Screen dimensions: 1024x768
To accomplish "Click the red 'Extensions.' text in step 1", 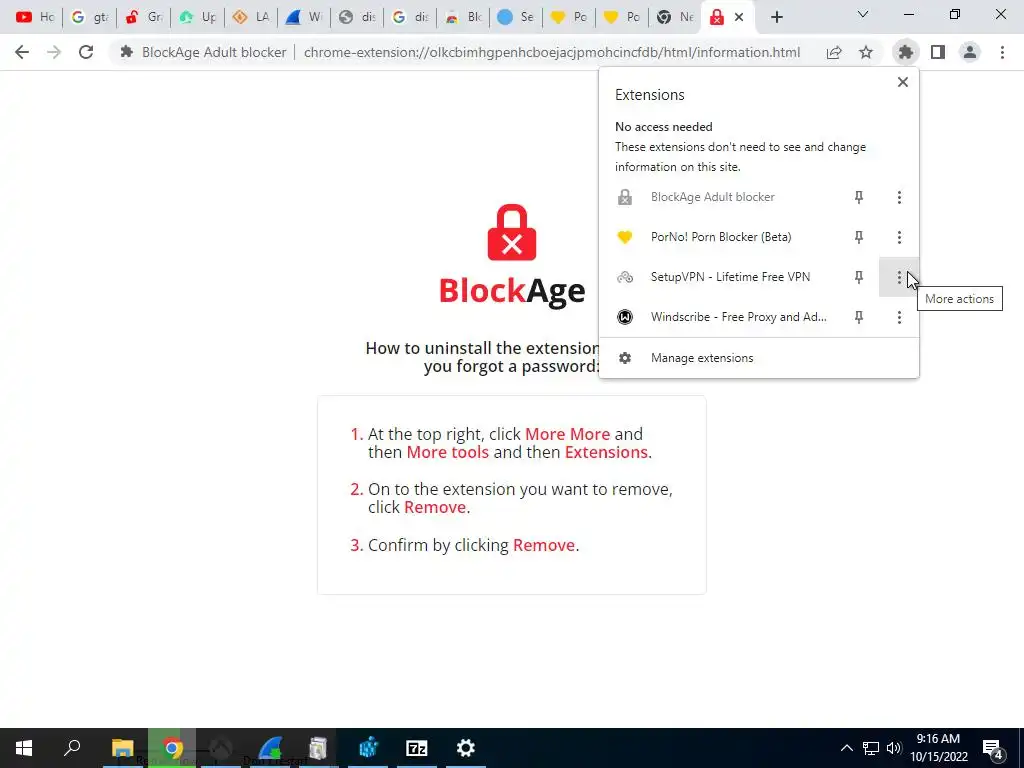I will 608,452.
